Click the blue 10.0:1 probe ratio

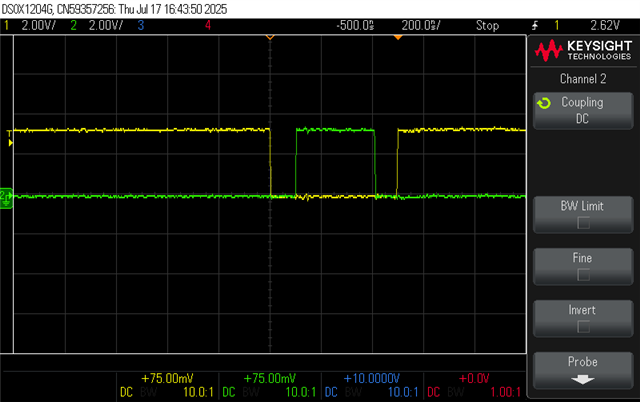coord(403,392)
